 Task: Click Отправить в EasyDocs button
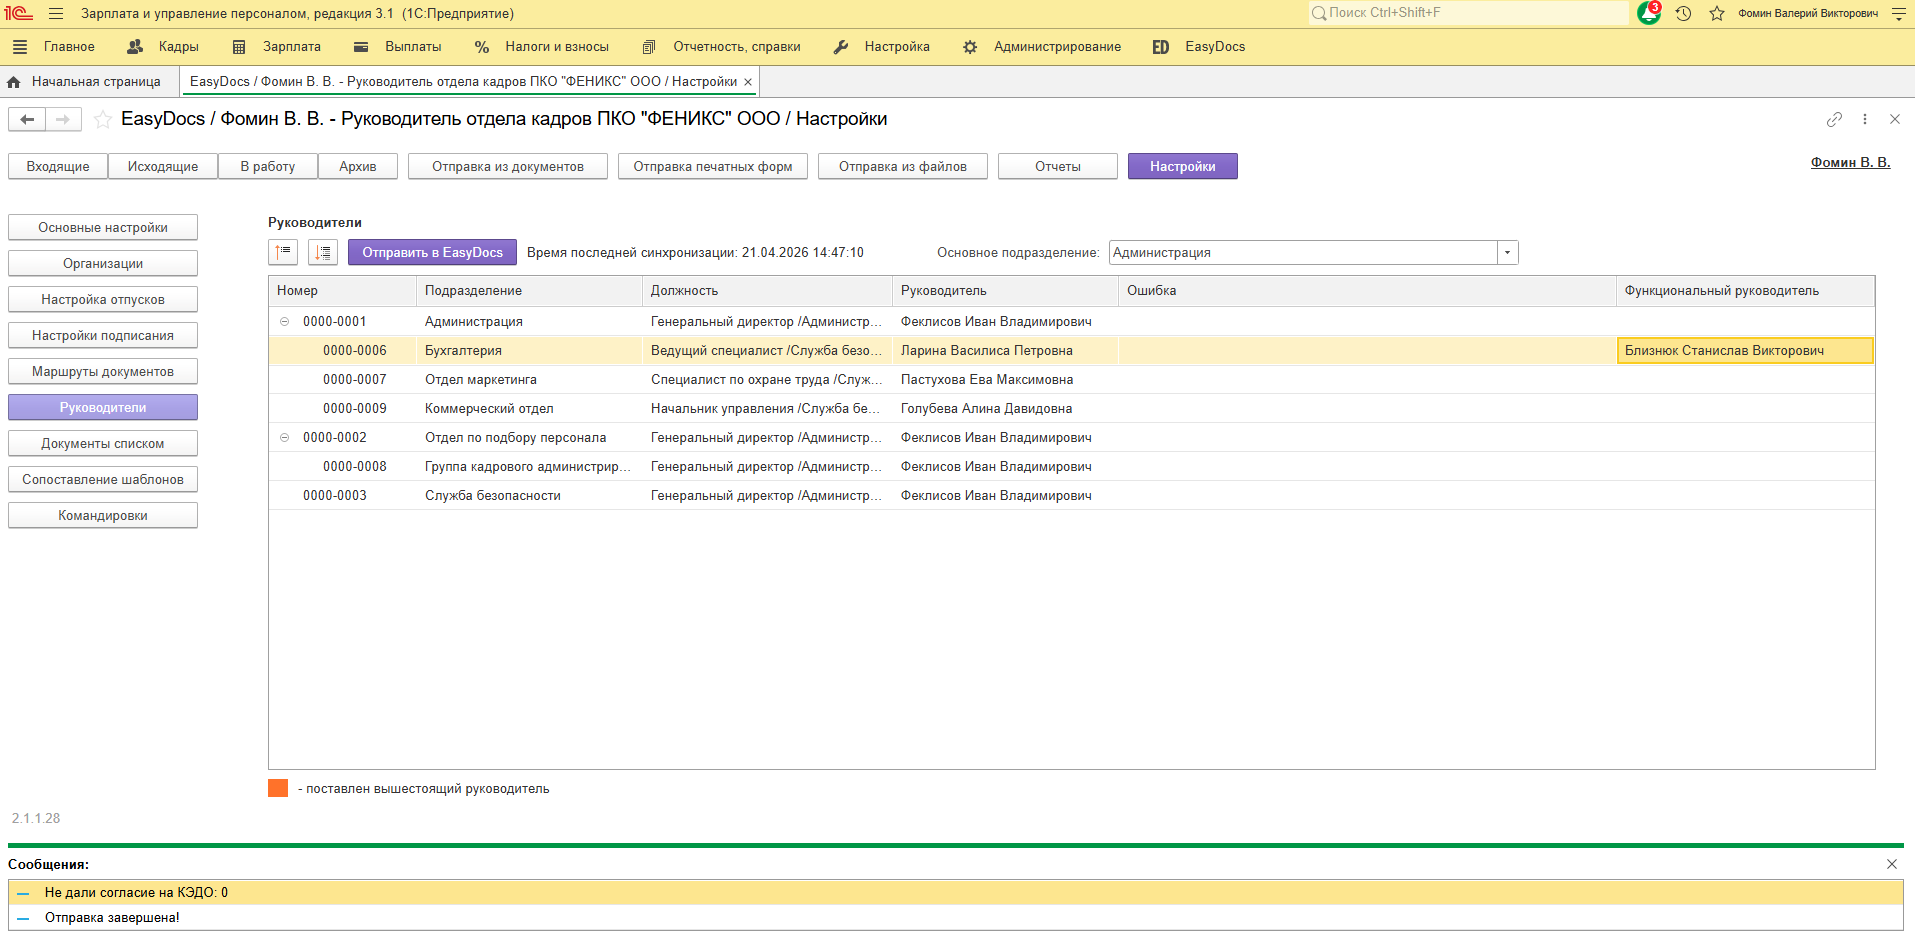point(432,252)
